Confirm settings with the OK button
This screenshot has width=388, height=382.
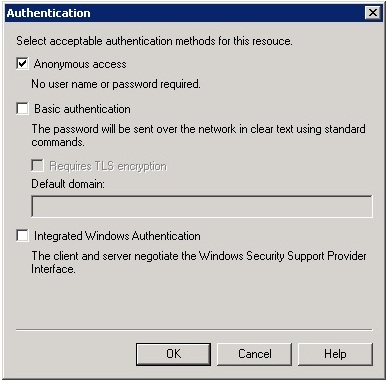pyautogui.click(x=173, y=354)
